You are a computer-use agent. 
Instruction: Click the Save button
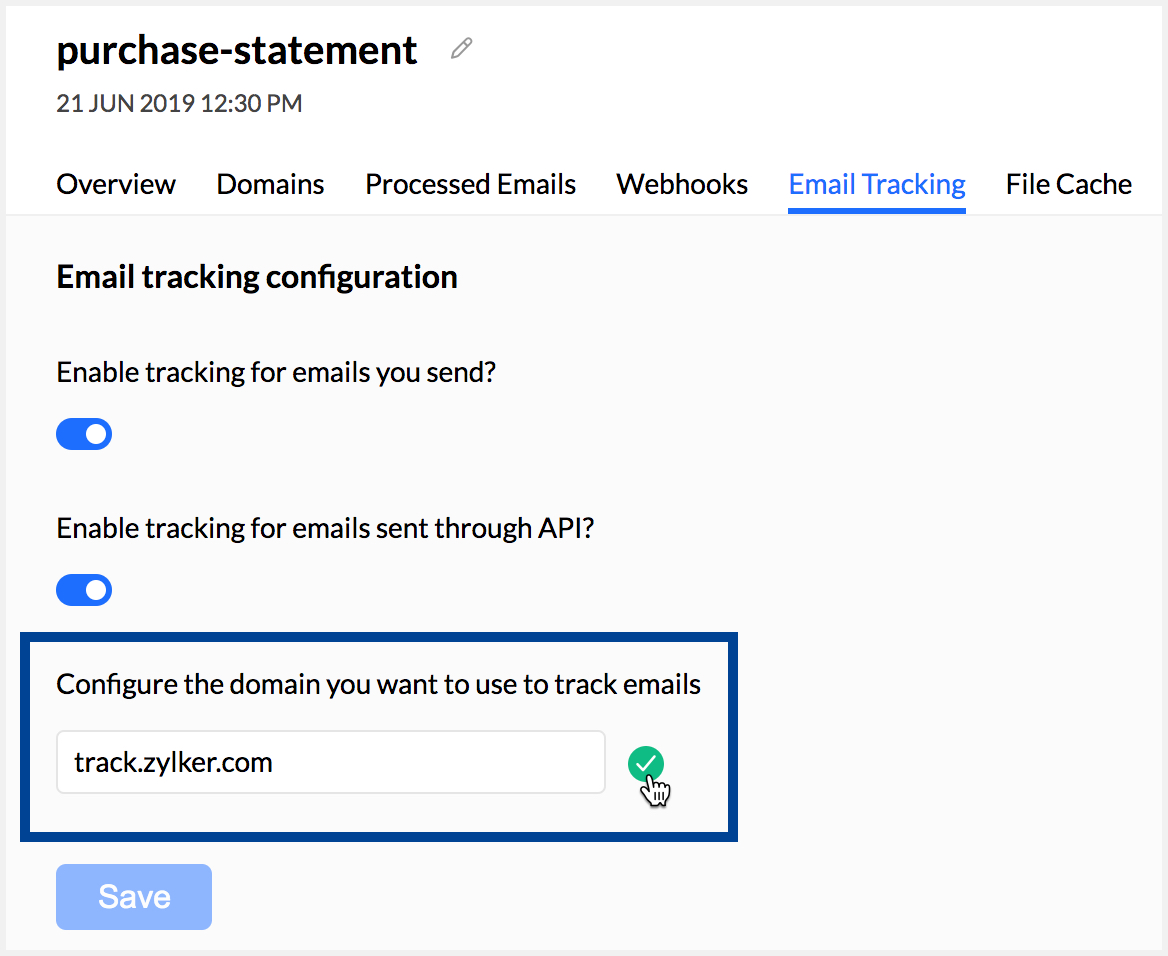(134, 897)
